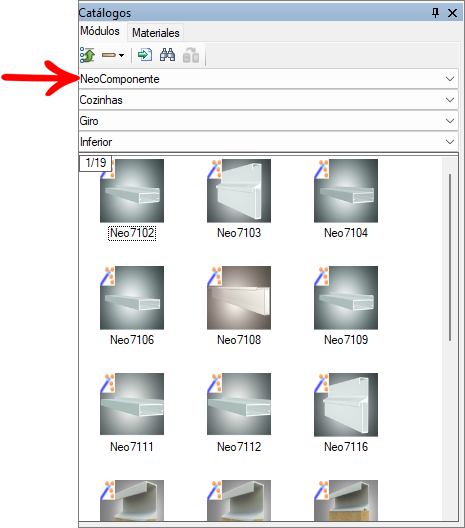465x528 pixels.
Task: Click the Neo7111 label text
Action: 132,447
